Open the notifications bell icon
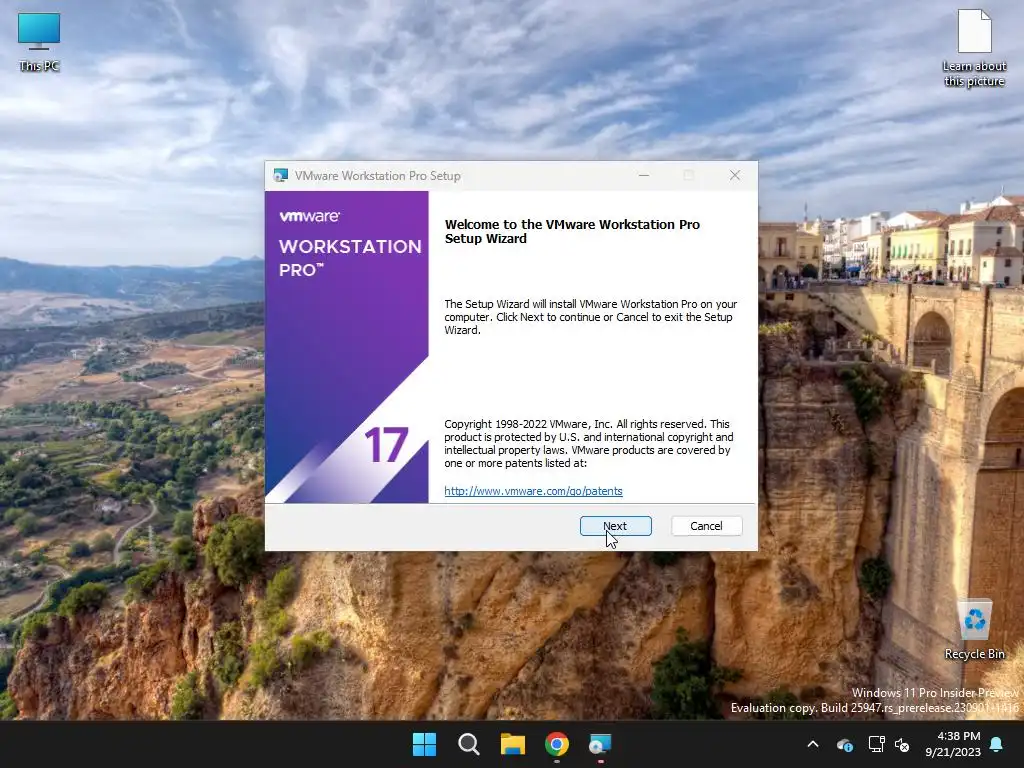 point(997,744)
